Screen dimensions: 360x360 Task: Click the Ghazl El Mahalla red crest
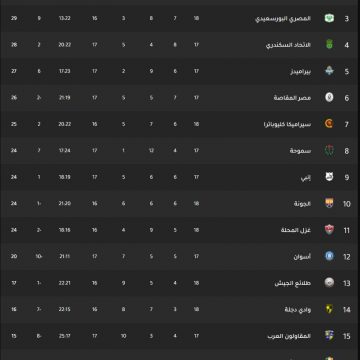click(329, 230)
